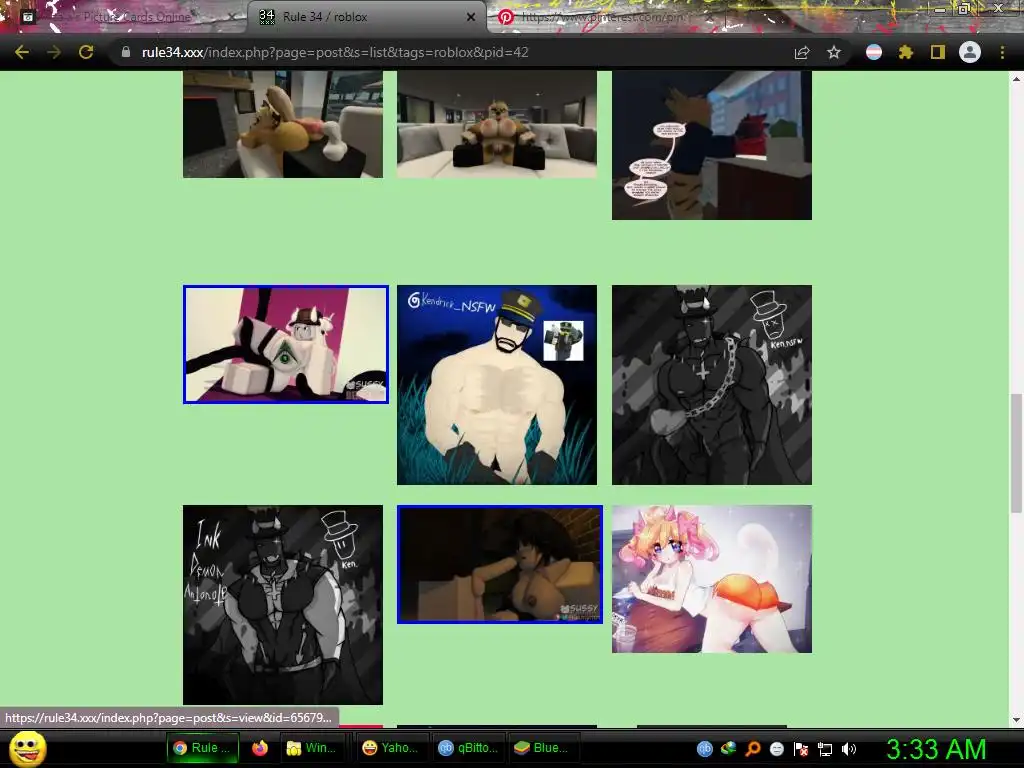Go back to the previous page
The image size is (1024, 768).
coord(22,52)
